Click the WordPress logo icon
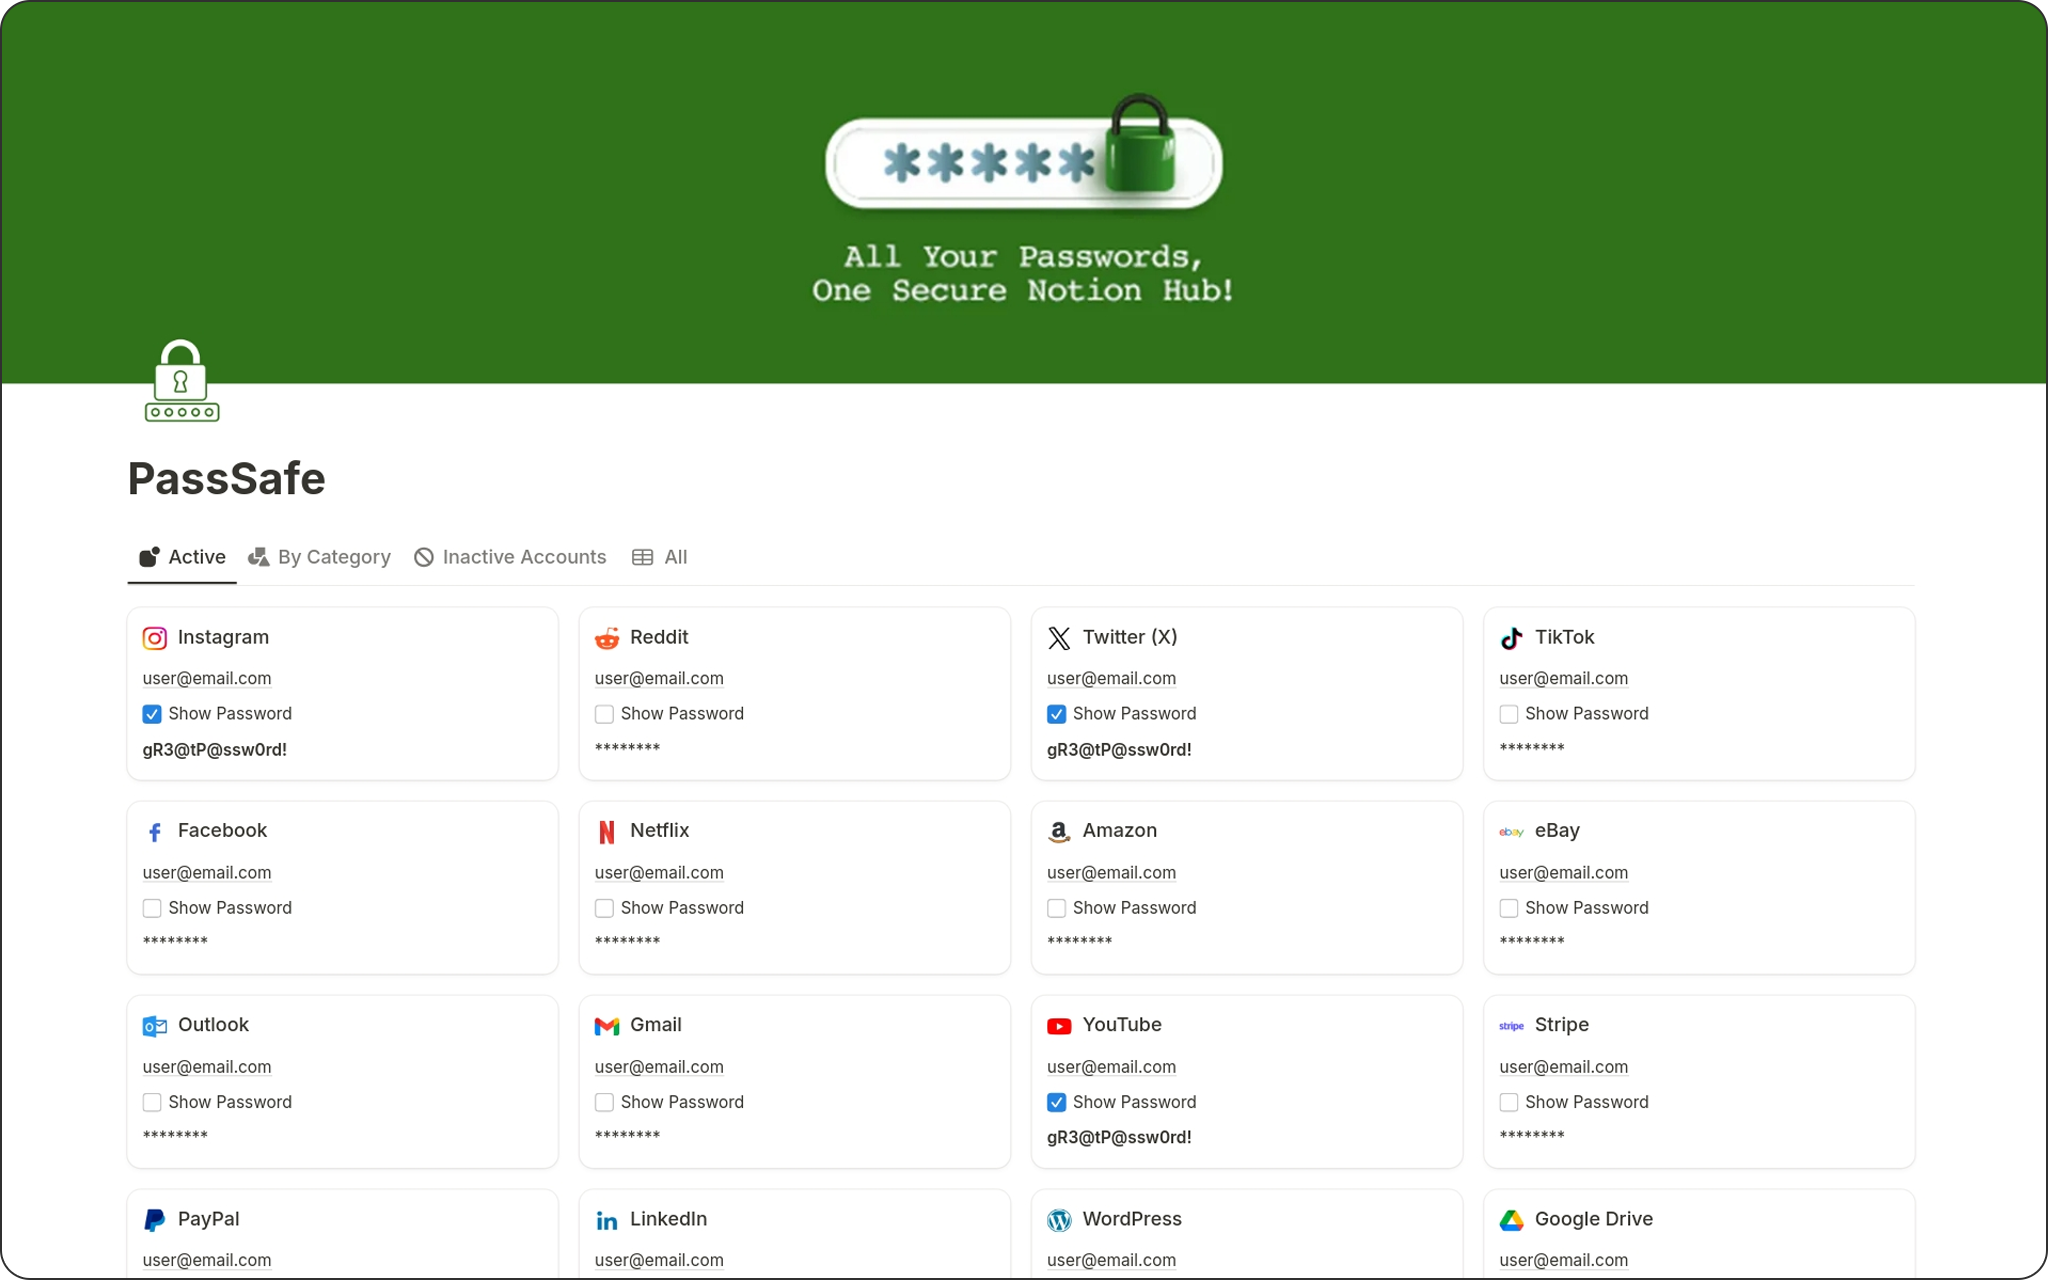The image size is (2048, 1280). pyautogui.click(x=1059, y=1220)
